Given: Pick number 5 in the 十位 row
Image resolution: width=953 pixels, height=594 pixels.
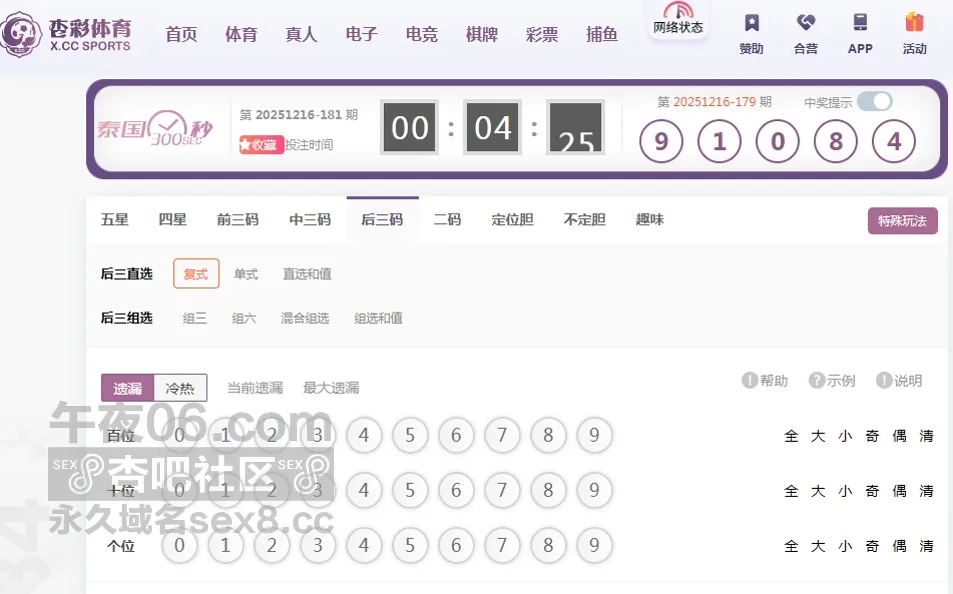Looking at the screenshot, I should point(410,490).
